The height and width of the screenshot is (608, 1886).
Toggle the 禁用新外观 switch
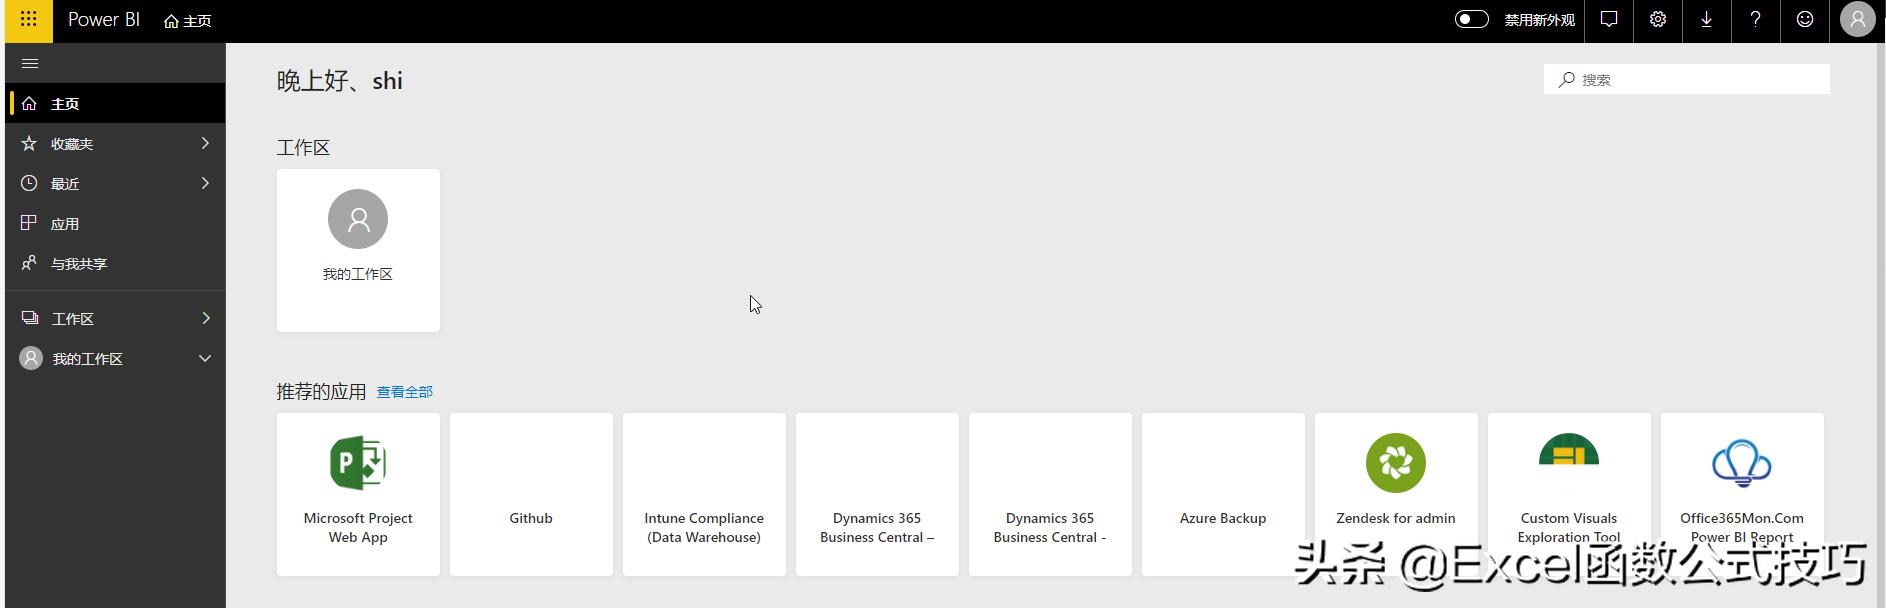coord(1471,19)
